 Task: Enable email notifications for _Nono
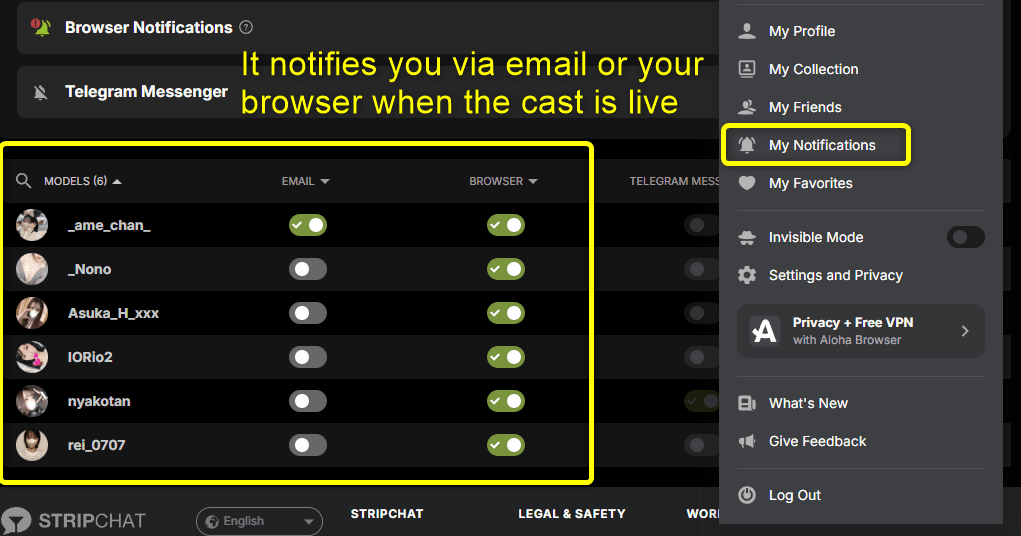[x=308, y=269]
